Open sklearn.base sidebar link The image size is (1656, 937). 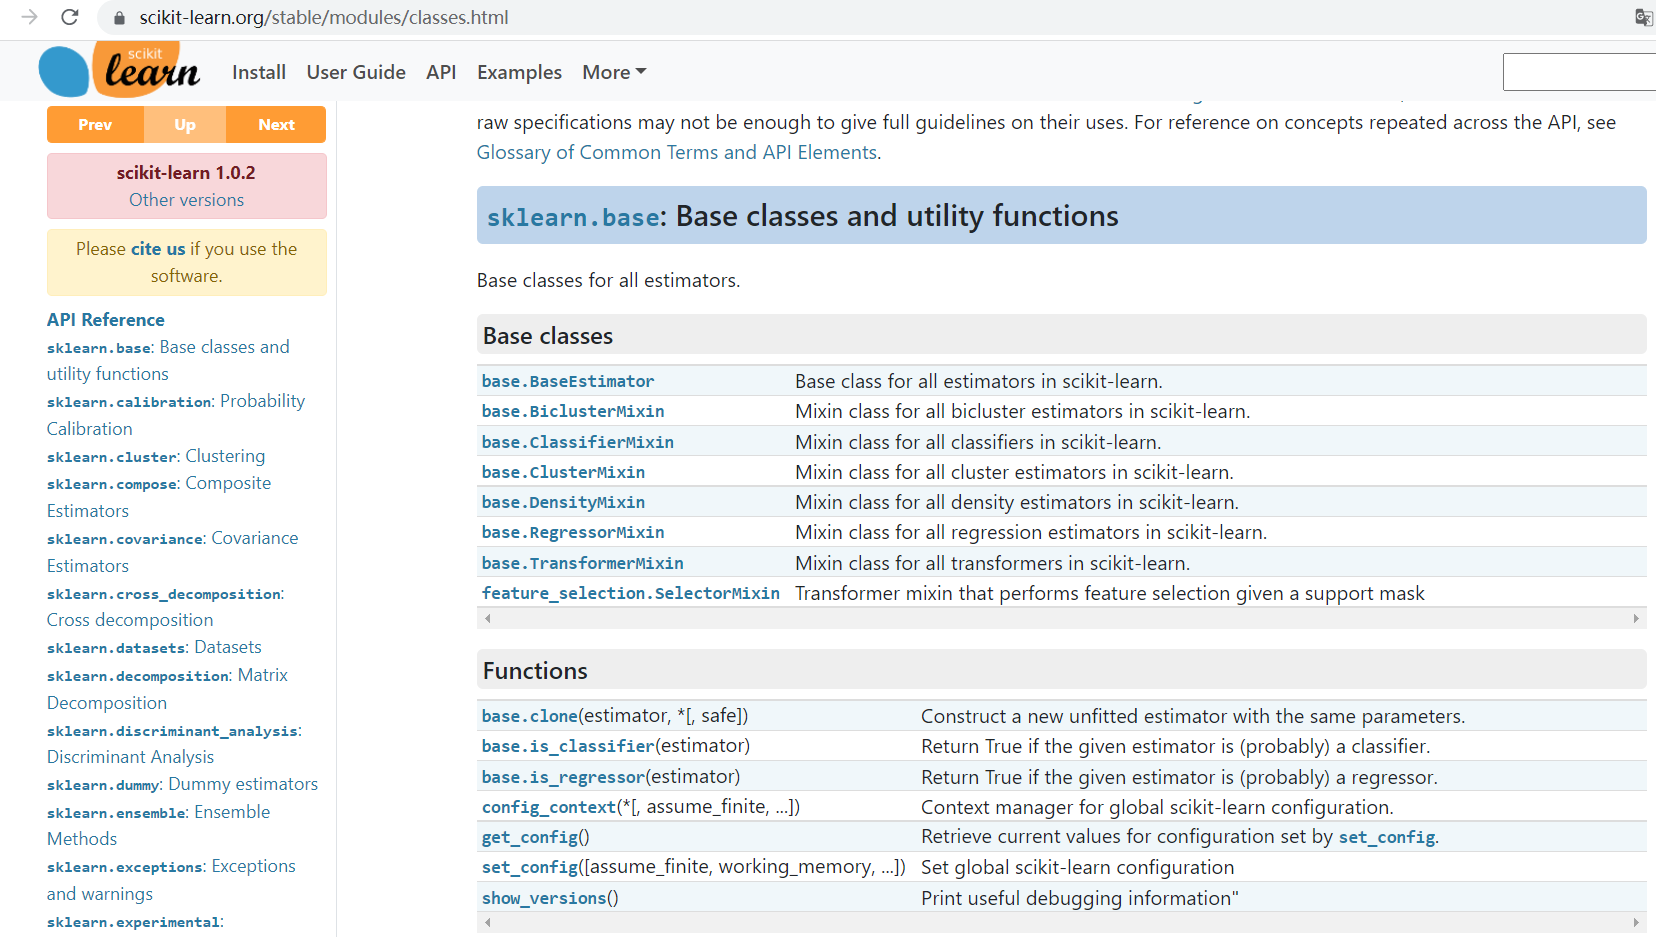coord(168,360)
